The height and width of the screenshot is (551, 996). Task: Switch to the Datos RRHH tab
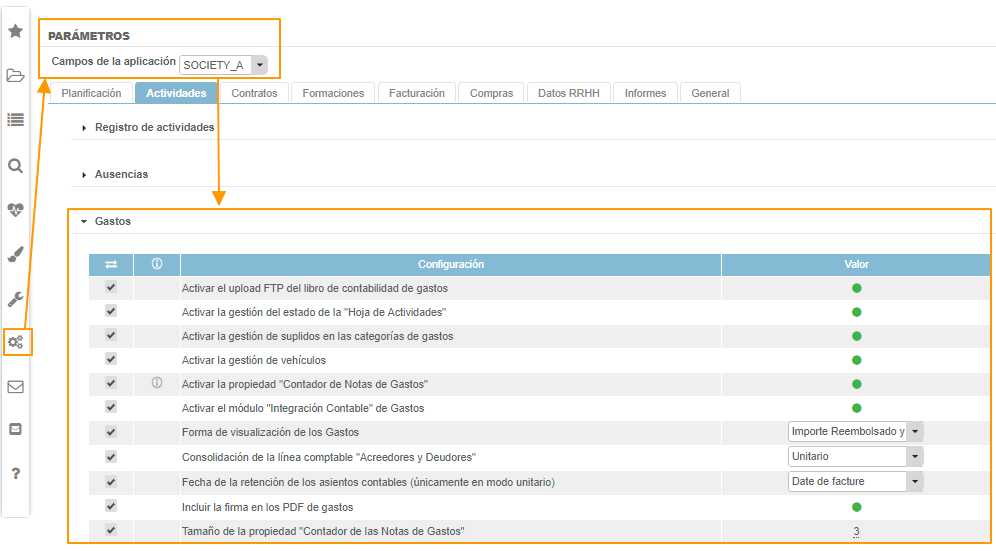click(568, 93)
